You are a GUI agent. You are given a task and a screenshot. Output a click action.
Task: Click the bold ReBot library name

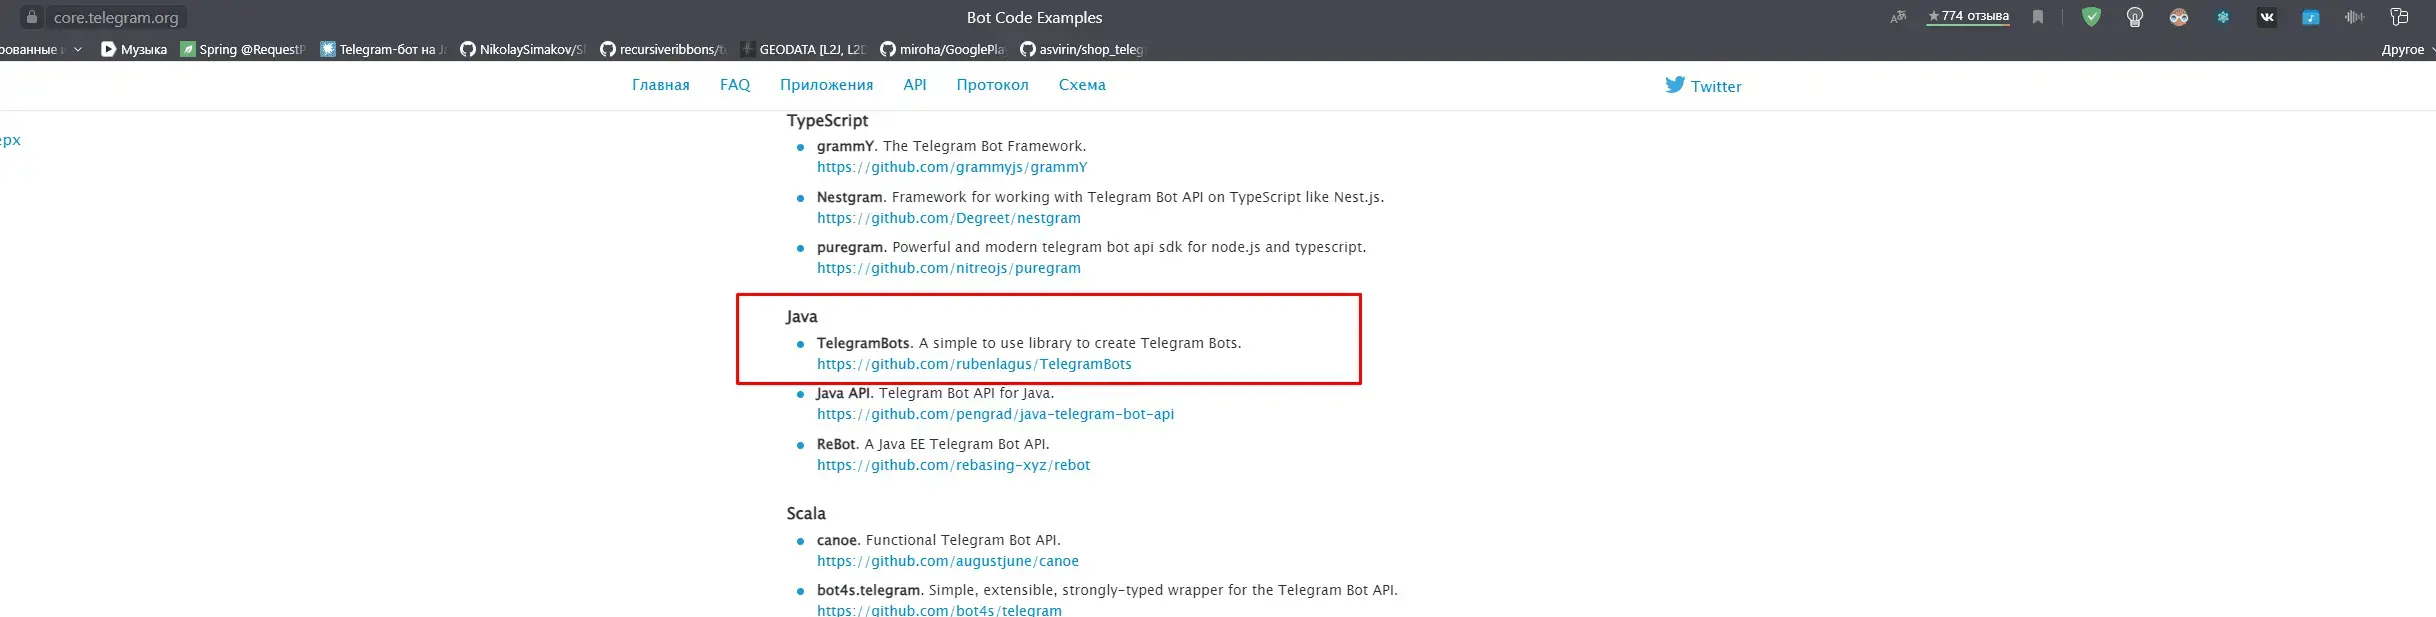point(836,444)
